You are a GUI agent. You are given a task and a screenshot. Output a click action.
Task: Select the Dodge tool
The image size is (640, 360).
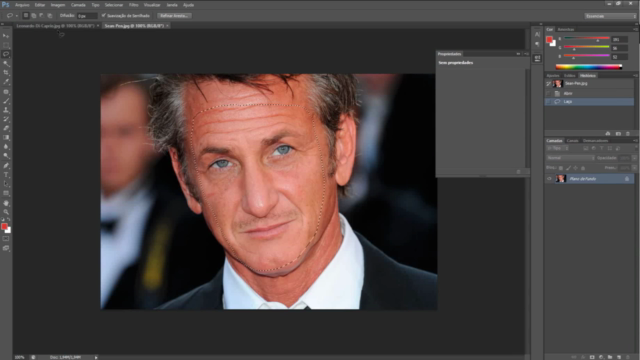6,156
